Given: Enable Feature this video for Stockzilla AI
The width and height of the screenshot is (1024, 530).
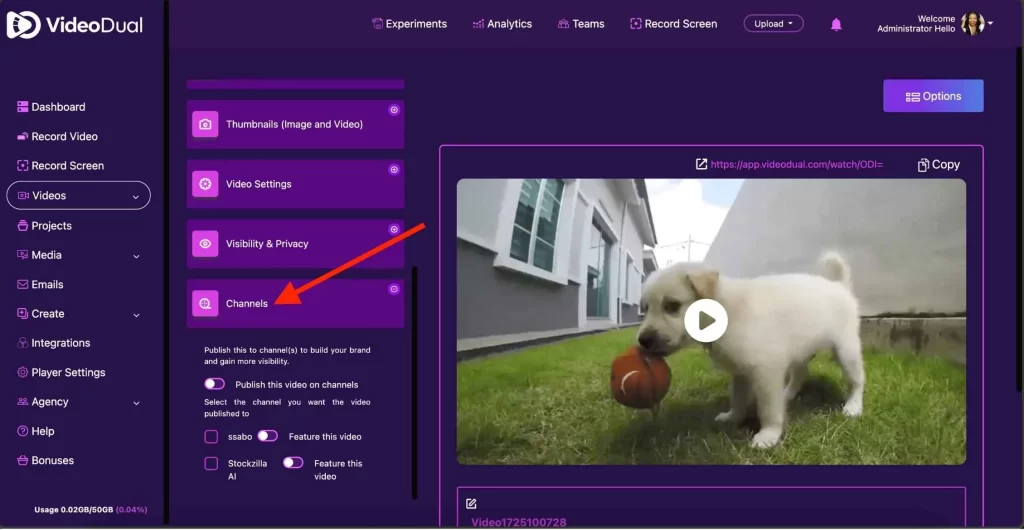Looking at the screenshot, I should click(293, 463).
